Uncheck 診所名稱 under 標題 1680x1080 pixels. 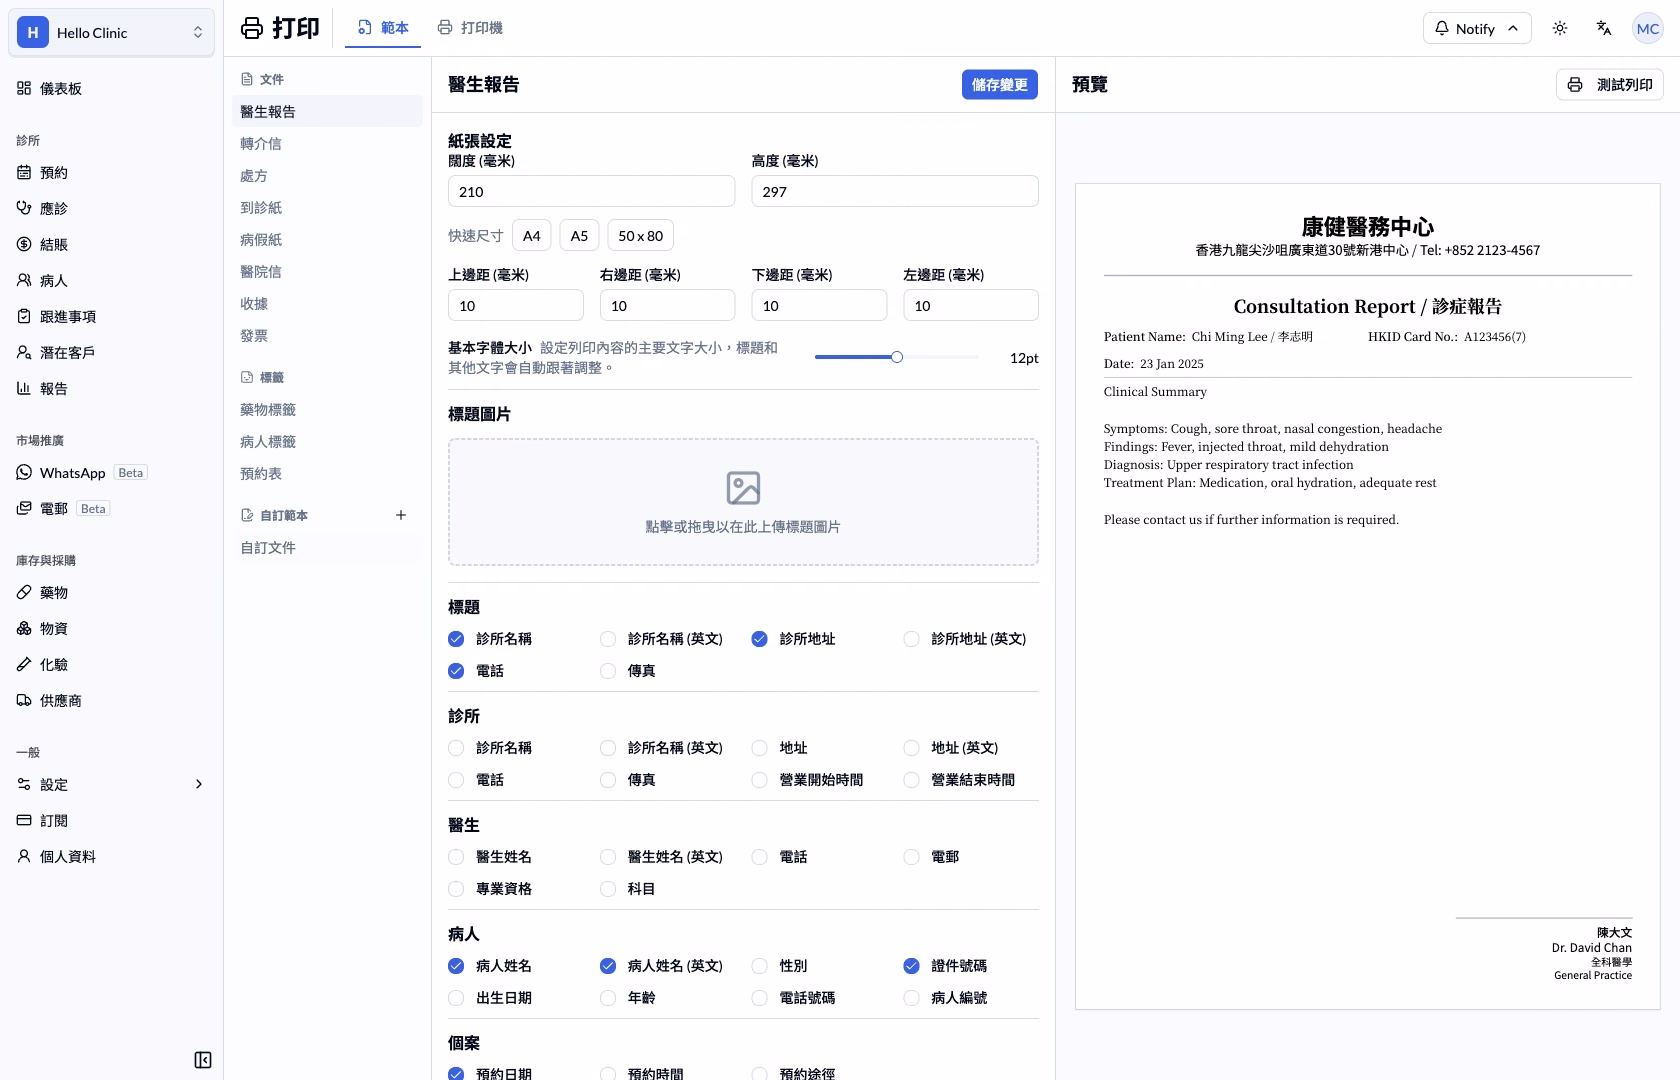pos(456,639)
